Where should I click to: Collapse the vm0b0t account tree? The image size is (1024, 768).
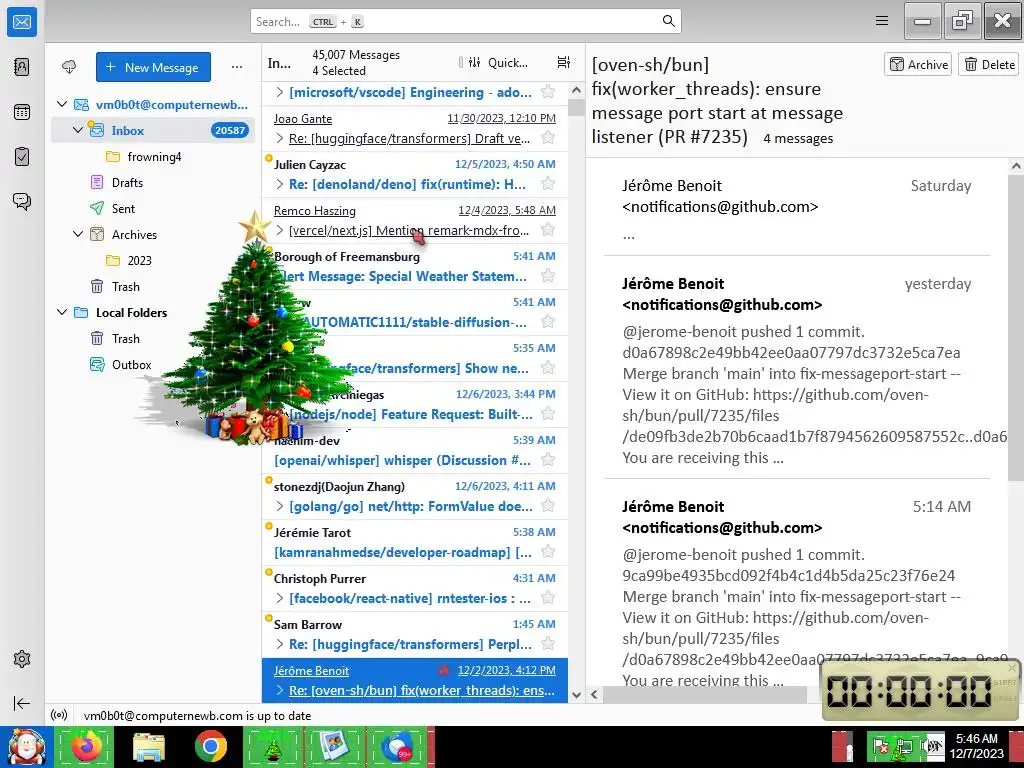[x=62, y=104]
